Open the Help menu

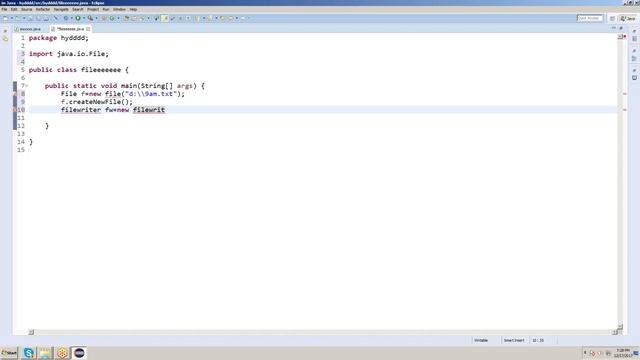(133, 9)
